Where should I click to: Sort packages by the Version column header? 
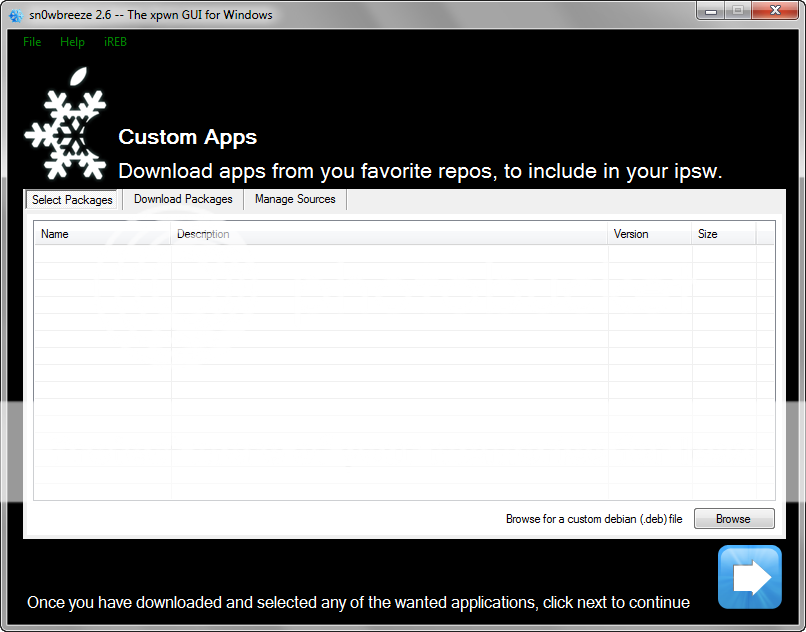650,234
